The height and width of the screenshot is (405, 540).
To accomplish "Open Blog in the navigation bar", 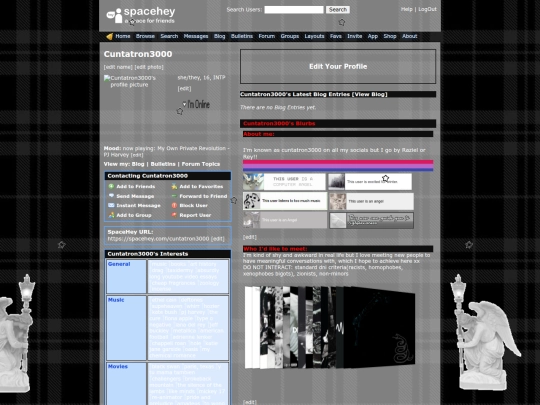I will point(219,36).
